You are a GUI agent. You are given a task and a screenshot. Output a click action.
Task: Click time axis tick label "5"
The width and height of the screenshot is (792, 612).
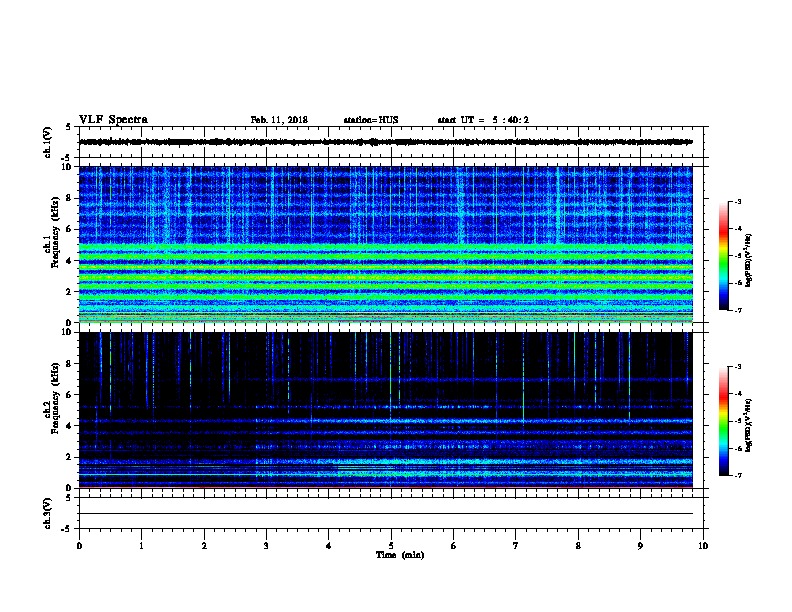[391, 546]
